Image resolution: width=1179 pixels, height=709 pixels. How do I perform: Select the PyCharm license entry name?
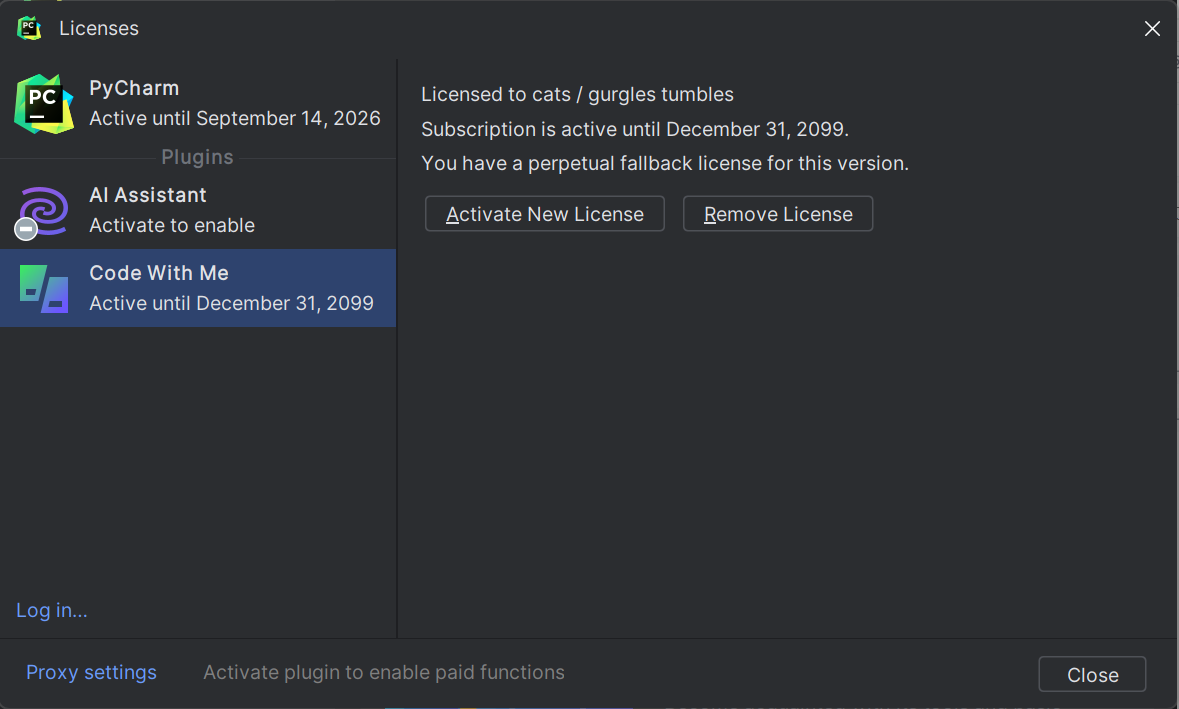coord(134,88)
